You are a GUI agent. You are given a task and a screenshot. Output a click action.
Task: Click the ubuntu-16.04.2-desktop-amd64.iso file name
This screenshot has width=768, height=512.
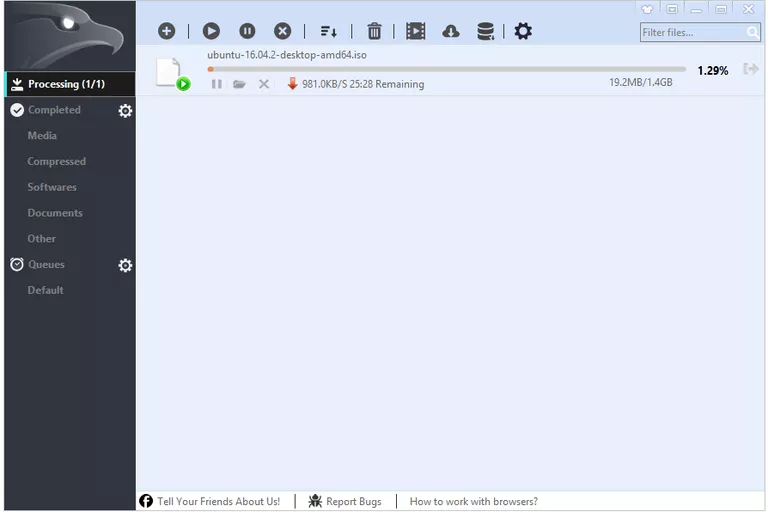point(287,55)
